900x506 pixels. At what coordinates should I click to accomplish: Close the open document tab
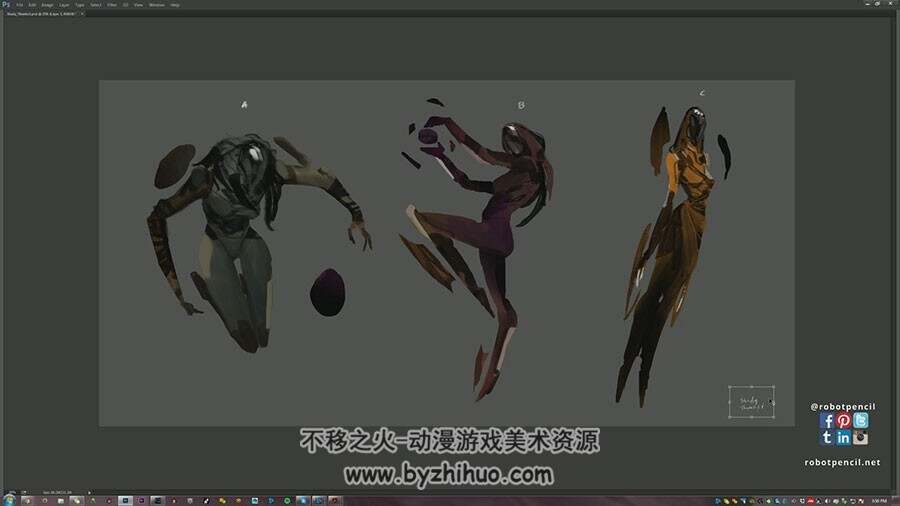tap(82, 13)
